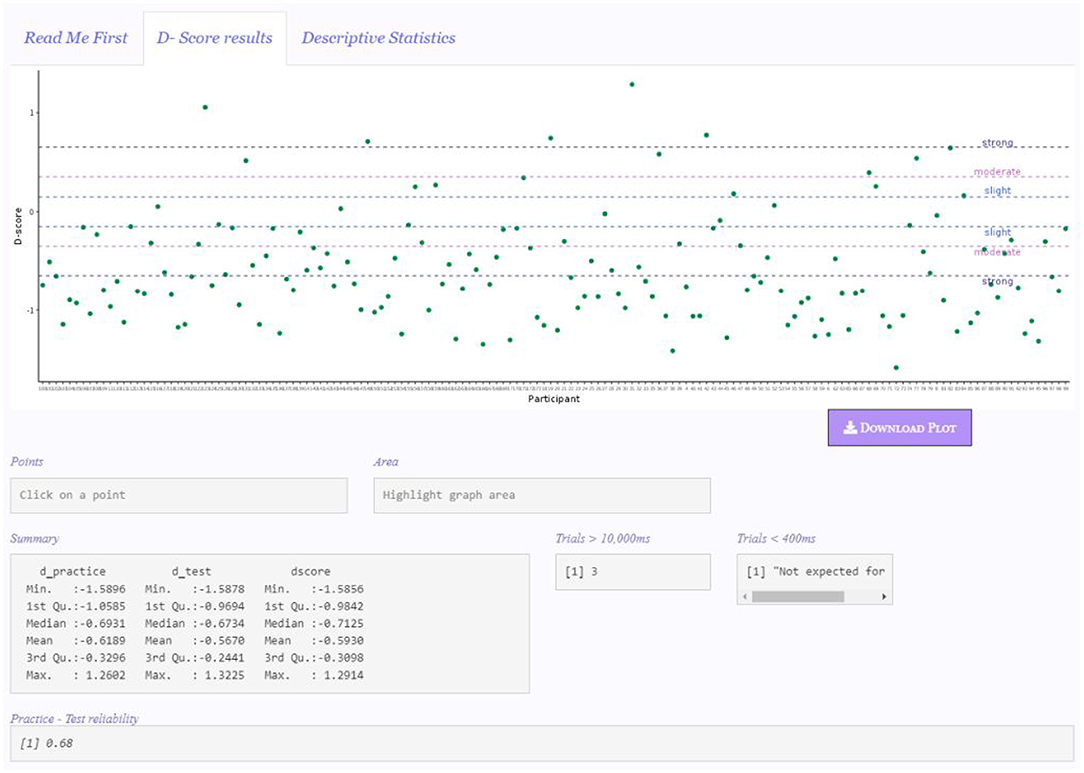Switch to the Descriptive Statistics tab
The width and height of the screenshot is (1084, 773).
pos(378,38)
